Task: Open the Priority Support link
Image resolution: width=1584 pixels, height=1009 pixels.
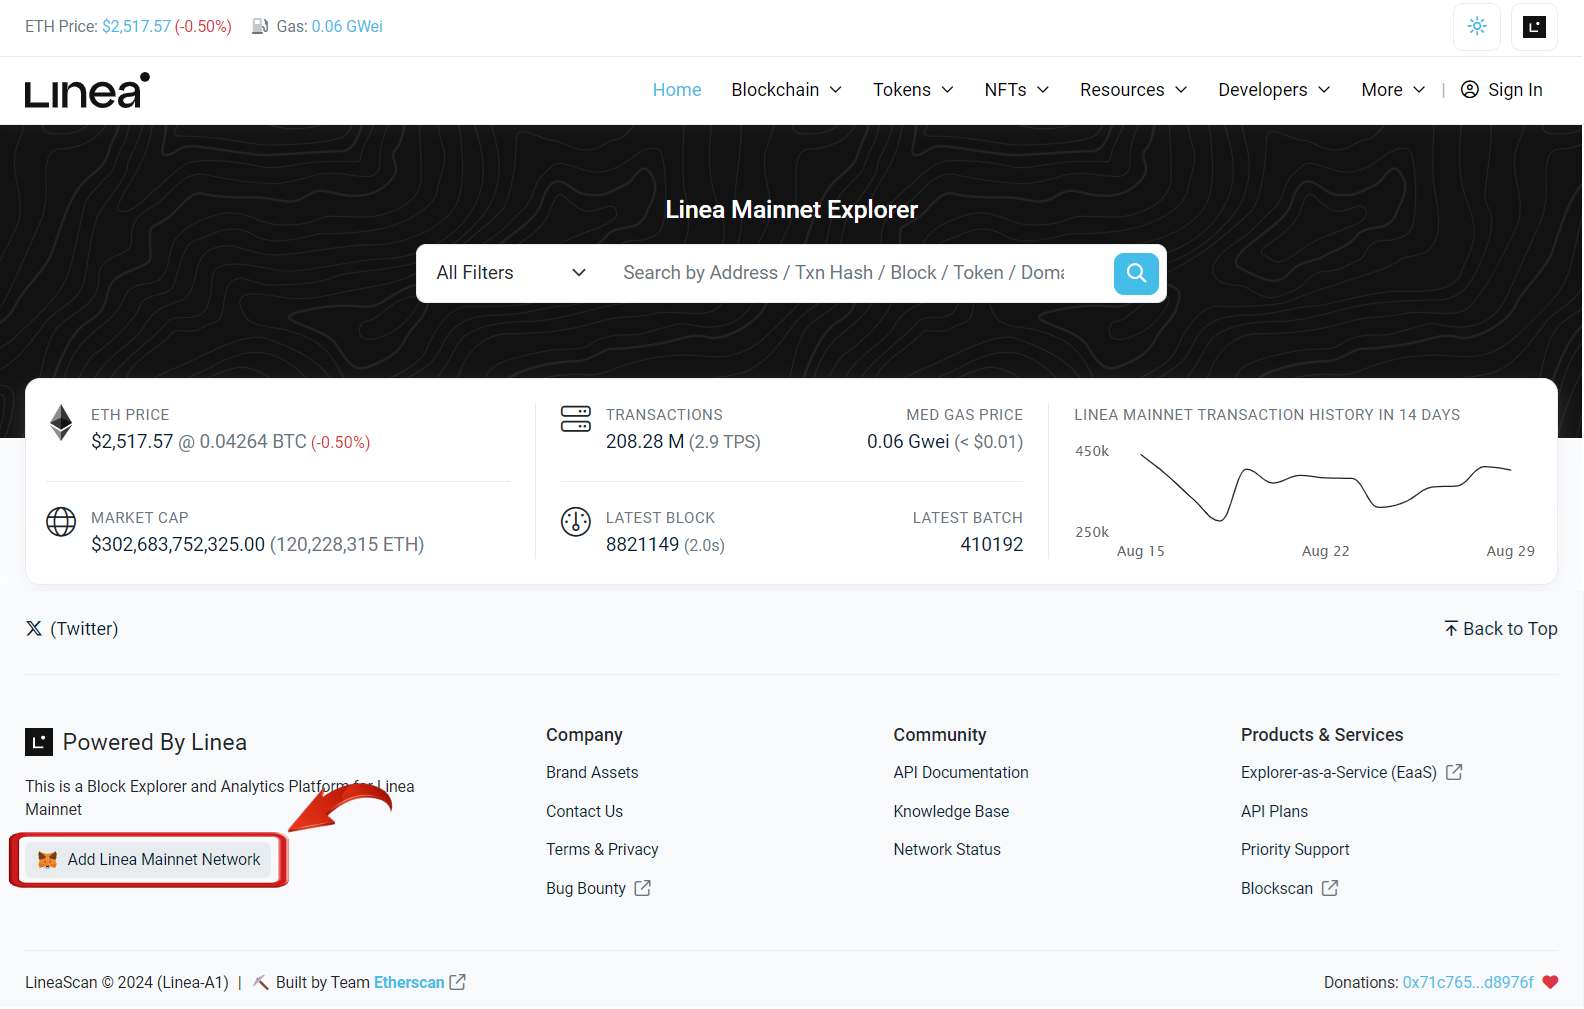Action: tap(1295, 849)
